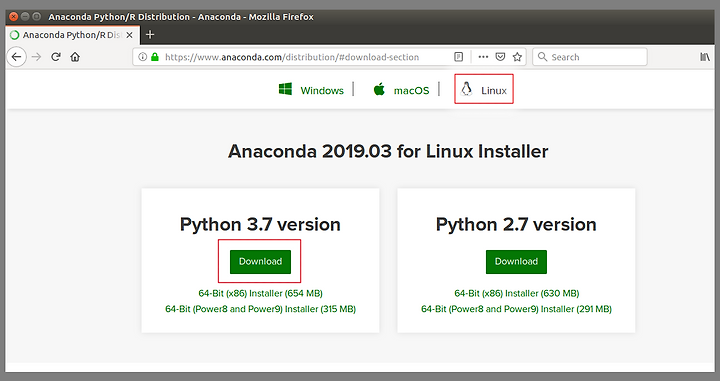Open page actions three-dot menu
720x381 pixels.
[483, 57]
